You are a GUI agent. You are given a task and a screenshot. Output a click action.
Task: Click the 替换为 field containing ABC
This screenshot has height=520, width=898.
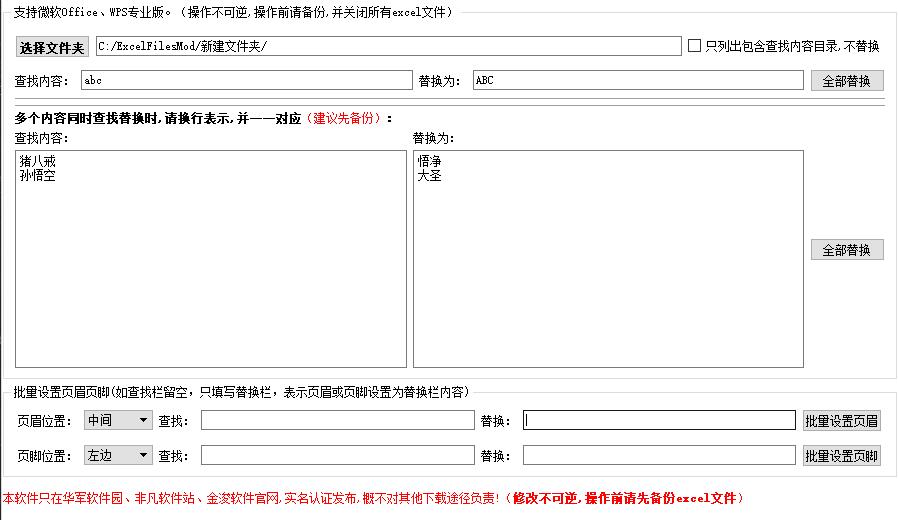[638, 80]
